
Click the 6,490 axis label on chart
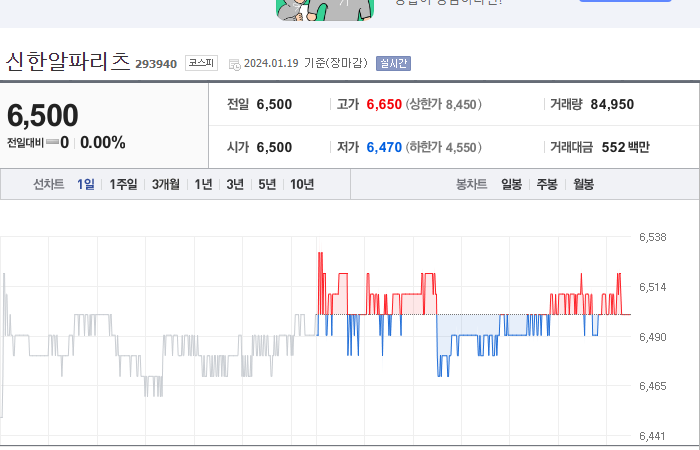click(653, 337)
